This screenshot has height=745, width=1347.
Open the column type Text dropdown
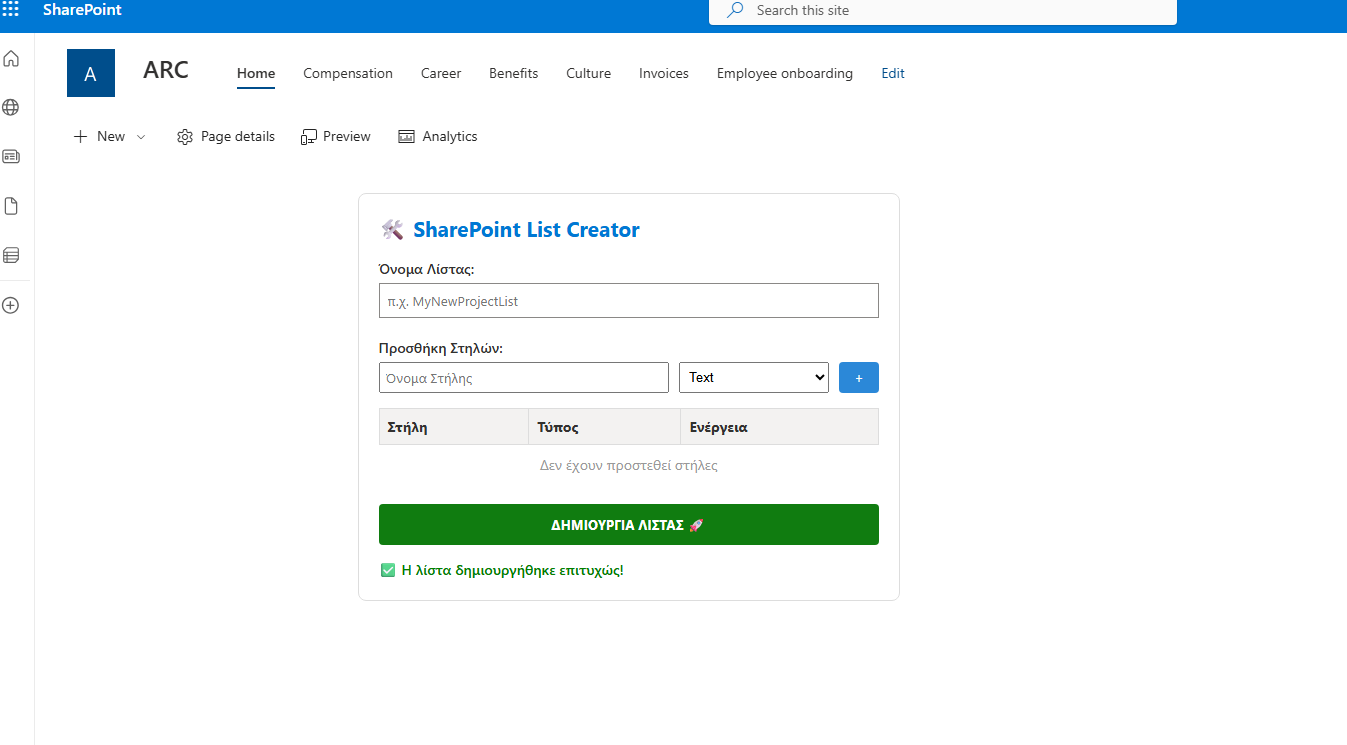click(x=753, y=377)
